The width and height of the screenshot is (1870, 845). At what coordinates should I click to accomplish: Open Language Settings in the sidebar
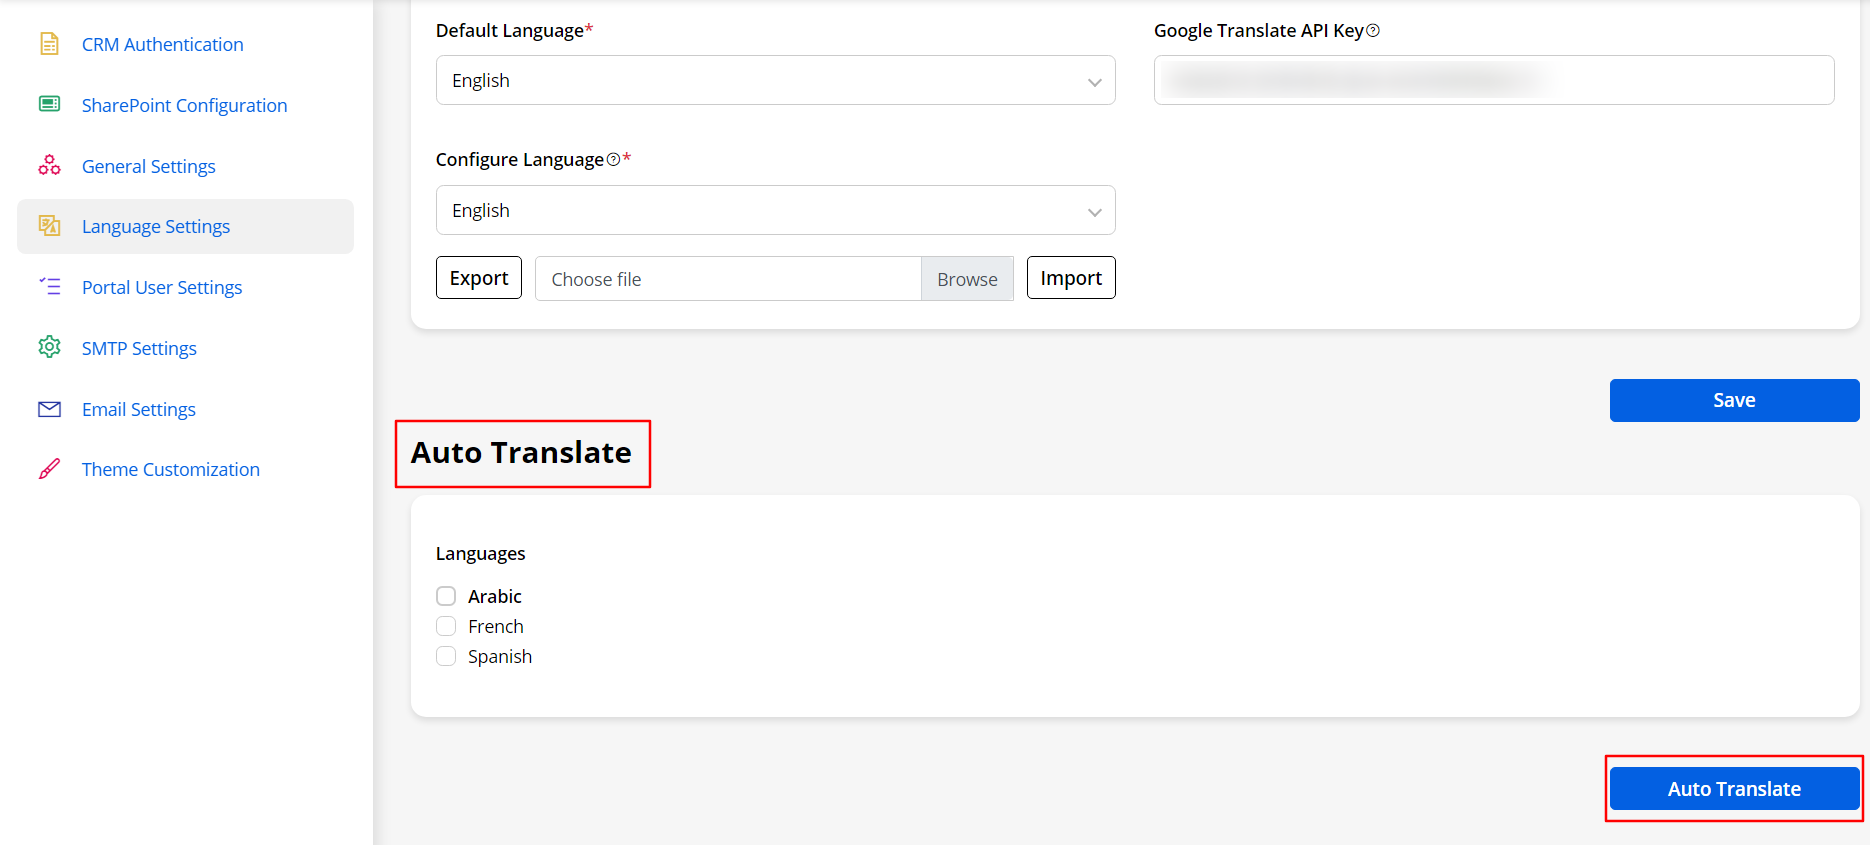[156, 227]
